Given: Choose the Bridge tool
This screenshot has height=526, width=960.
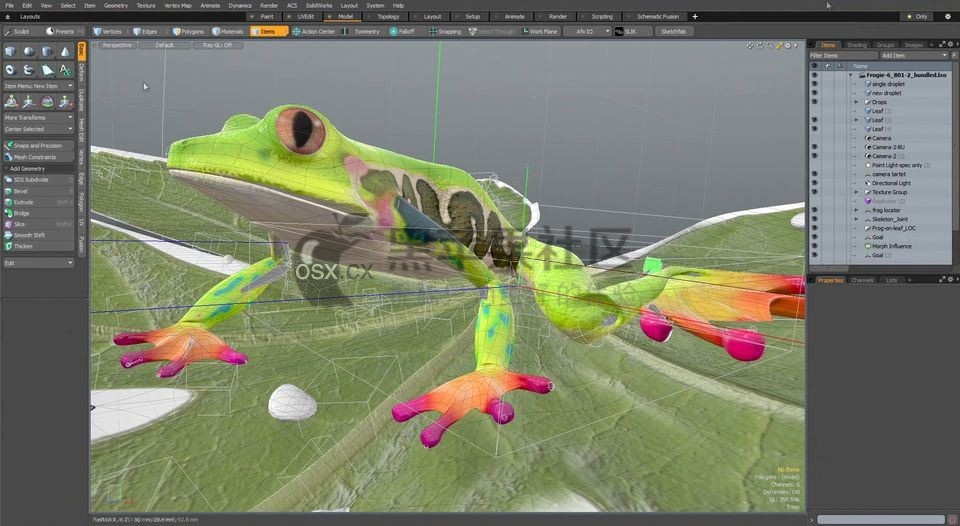Looking at the screenshot, I should coord(38,213).
